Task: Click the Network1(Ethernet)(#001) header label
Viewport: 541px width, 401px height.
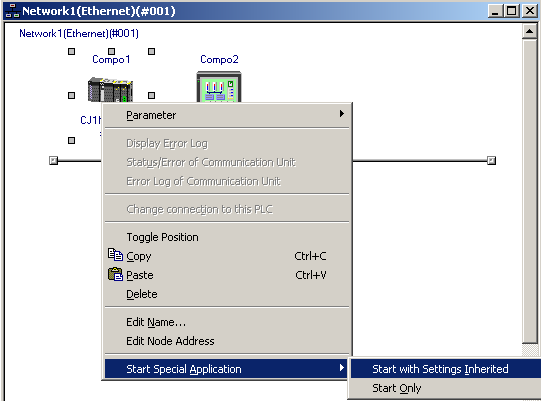Action: (79, 33)
